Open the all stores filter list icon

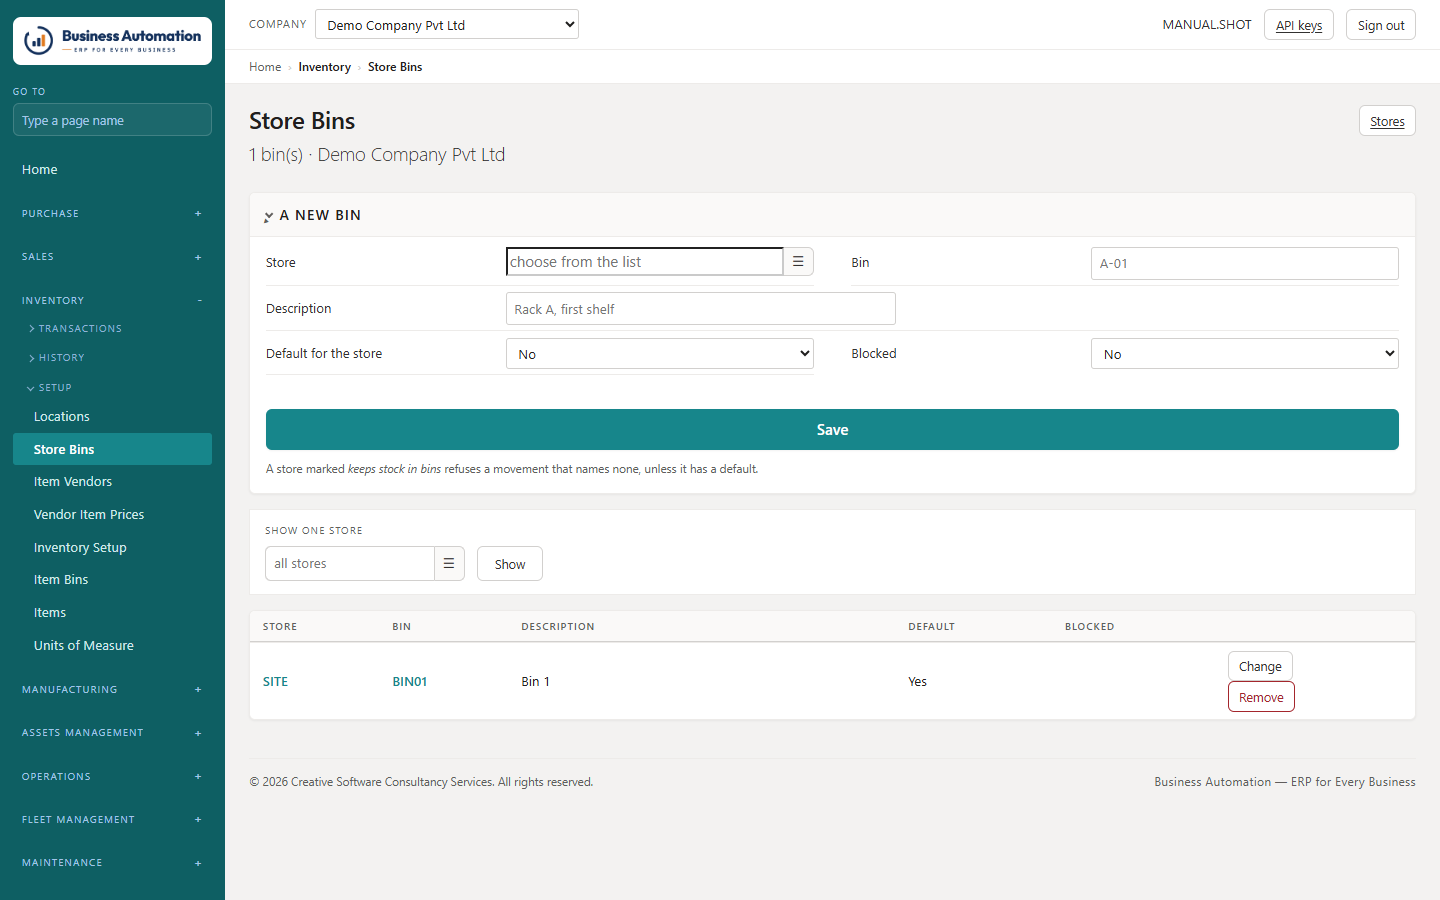click(449, 564)
